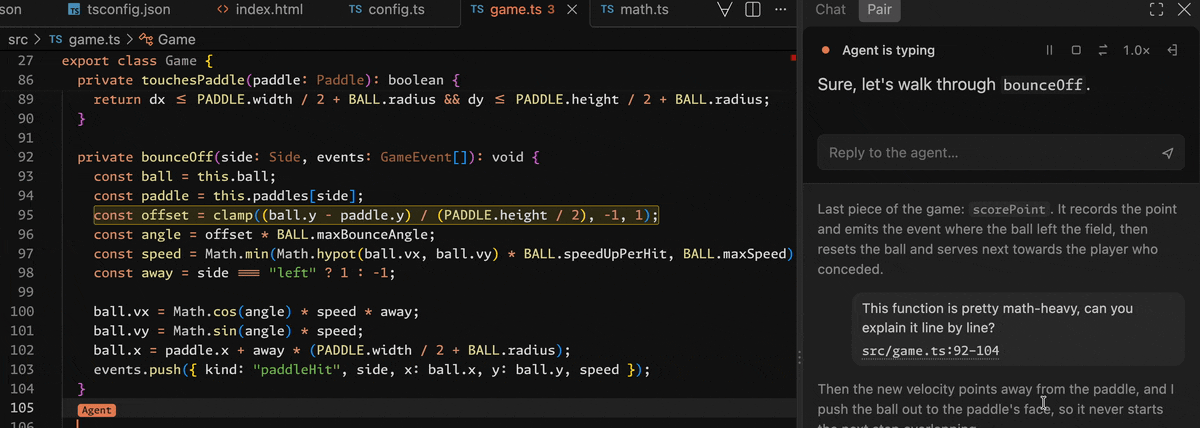Click the game.ts breadcrumb

tap(84, 40)
